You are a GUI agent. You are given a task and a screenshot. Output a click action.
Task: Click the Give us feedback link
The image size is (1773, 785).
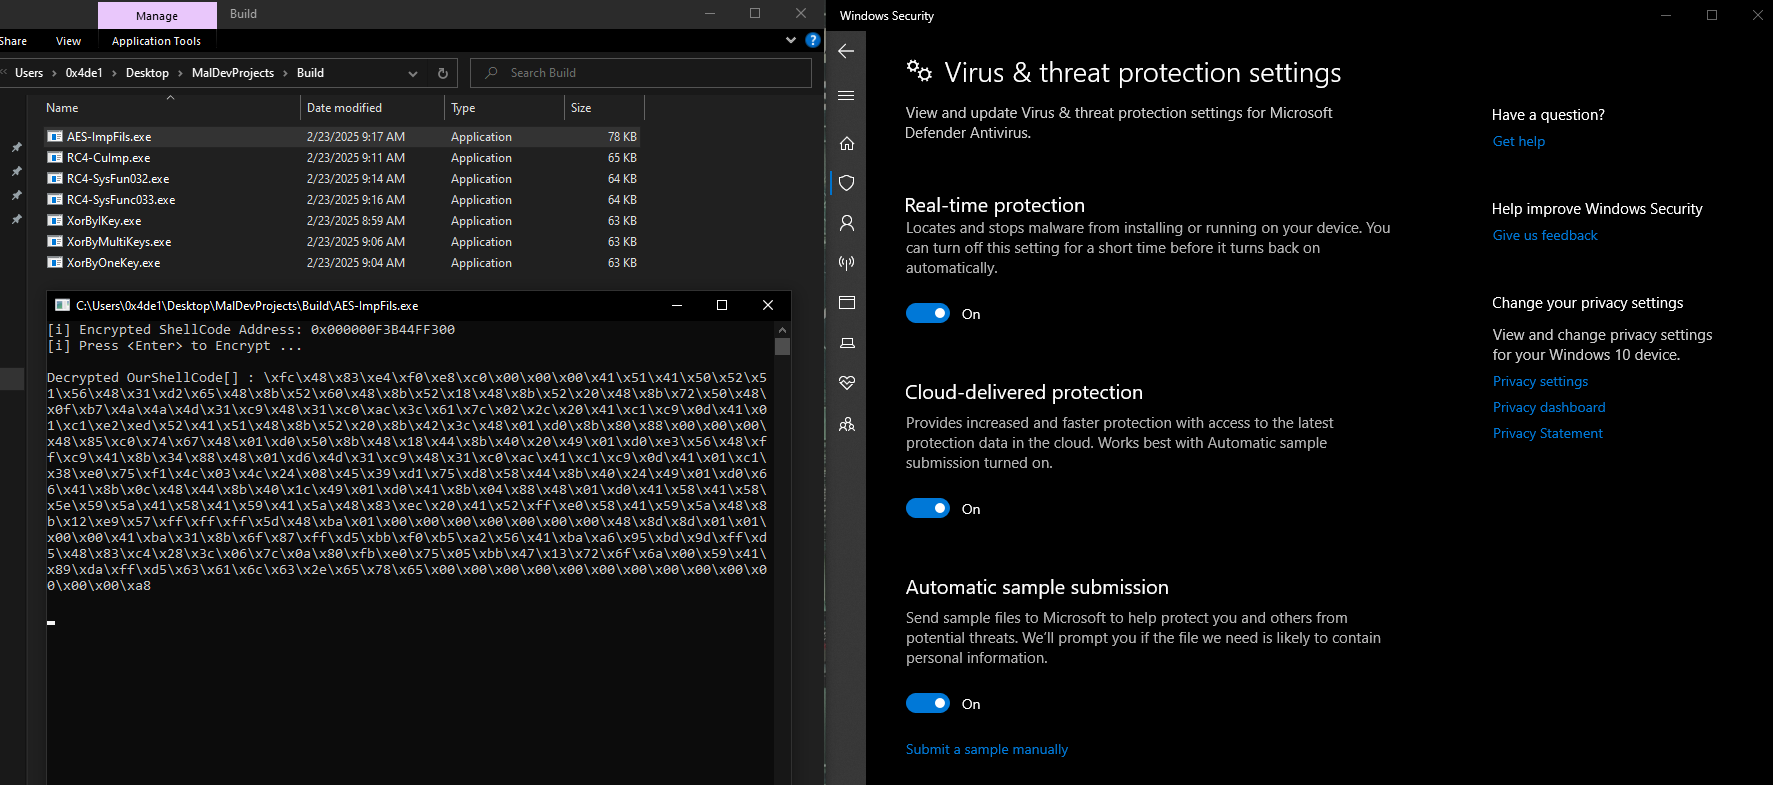[1545, 235]
